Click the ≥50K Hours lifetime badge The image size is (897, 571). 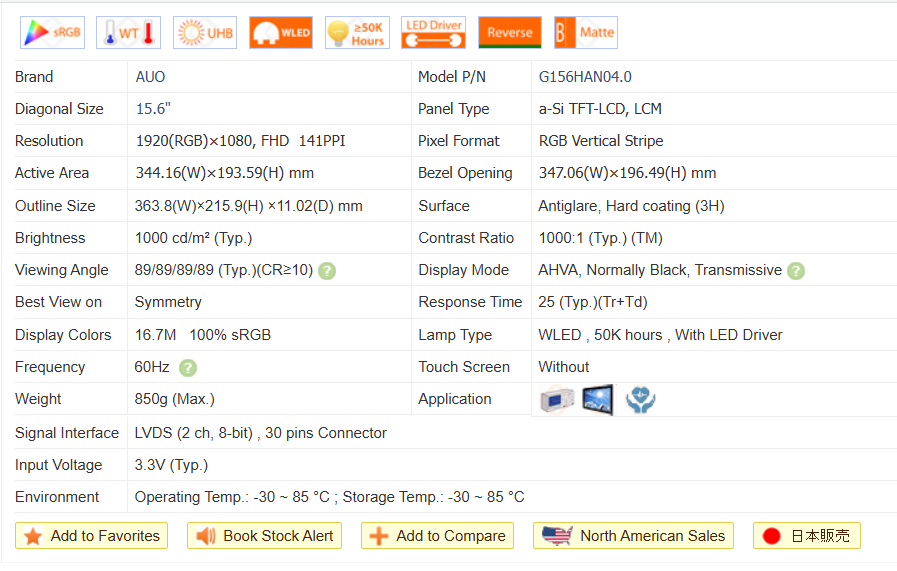pos(357,33)
